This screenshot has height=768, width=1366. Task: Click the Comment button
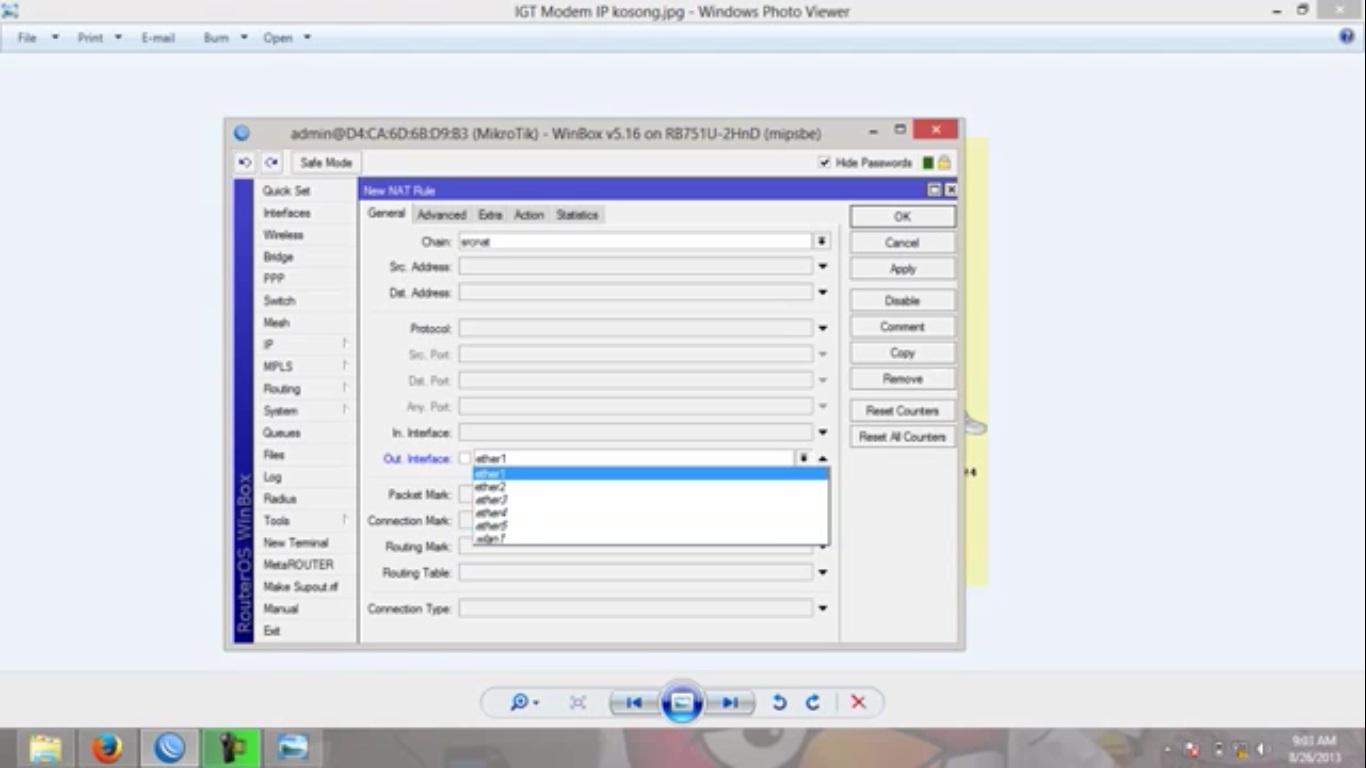902,326
